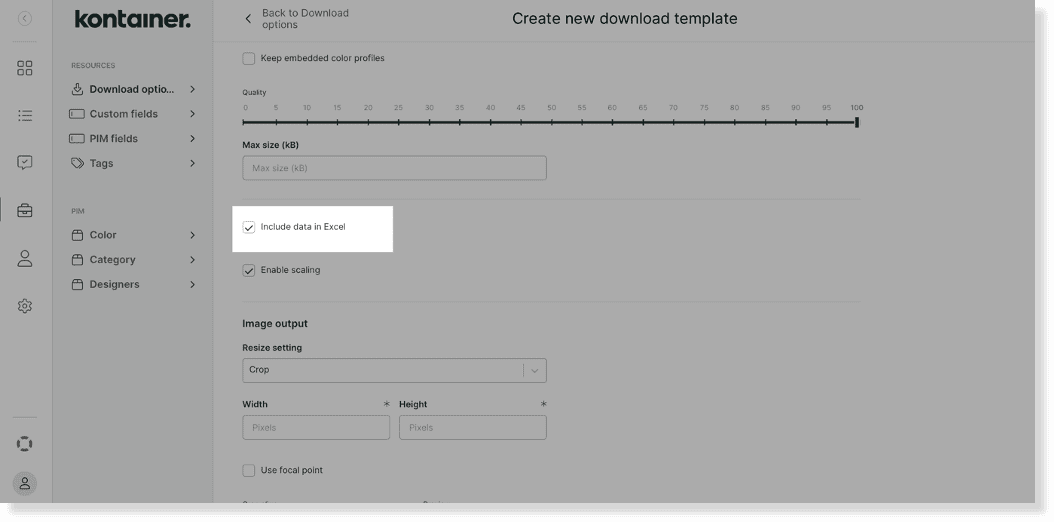Expand the Color chevron
The width and height of the screenshot is (1054, 522).
click(x=192, y=235)
